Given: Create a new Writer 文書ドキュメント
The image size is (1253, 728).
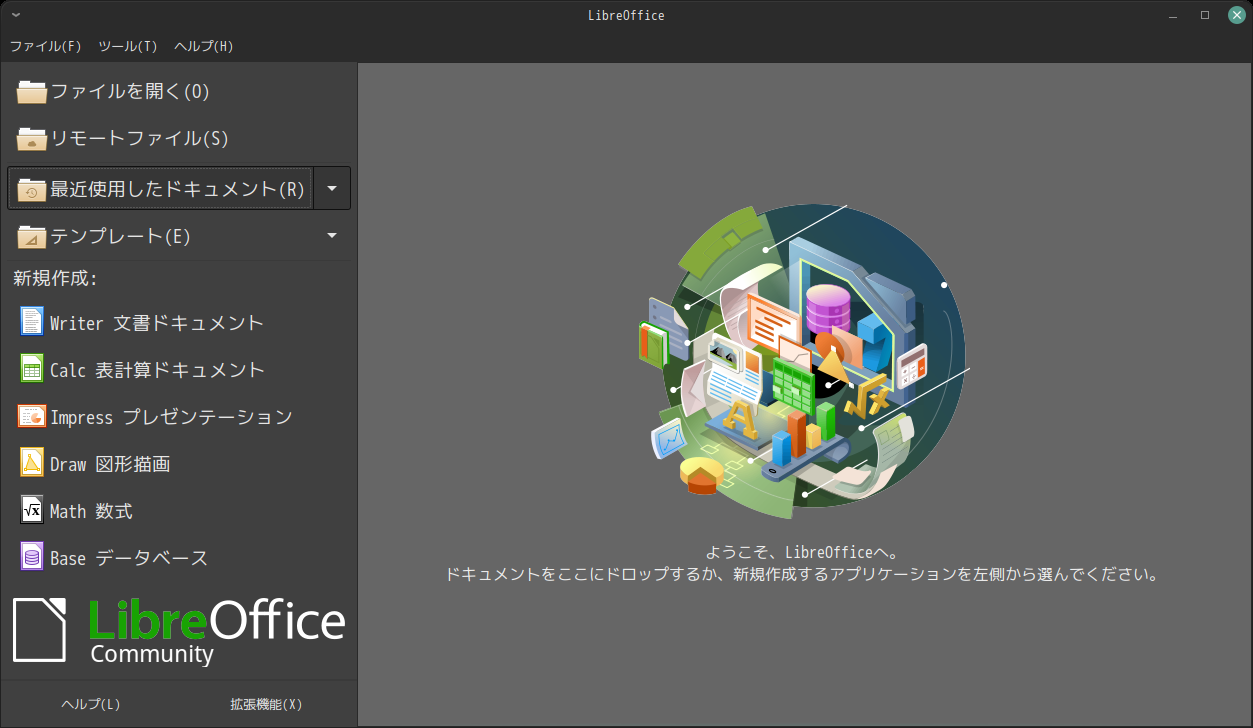Looking at the screenshot, I should click(x=179, y=322).
